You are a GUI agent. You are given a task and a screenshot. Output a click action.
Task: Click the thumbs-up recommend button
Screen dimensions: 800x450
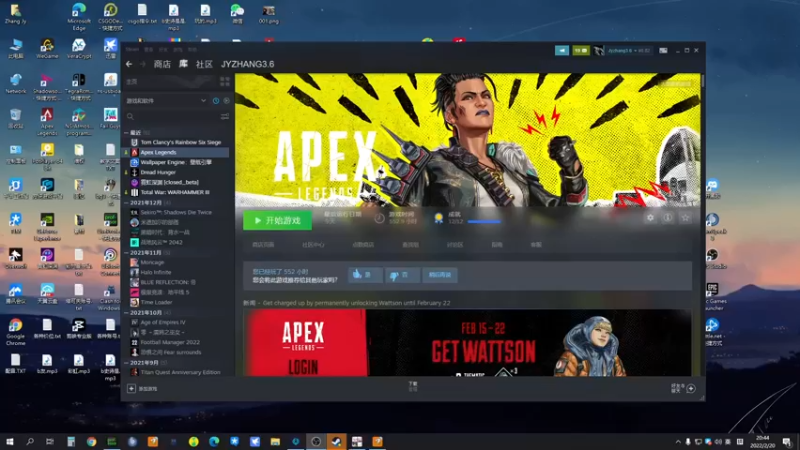coord(365,275)
